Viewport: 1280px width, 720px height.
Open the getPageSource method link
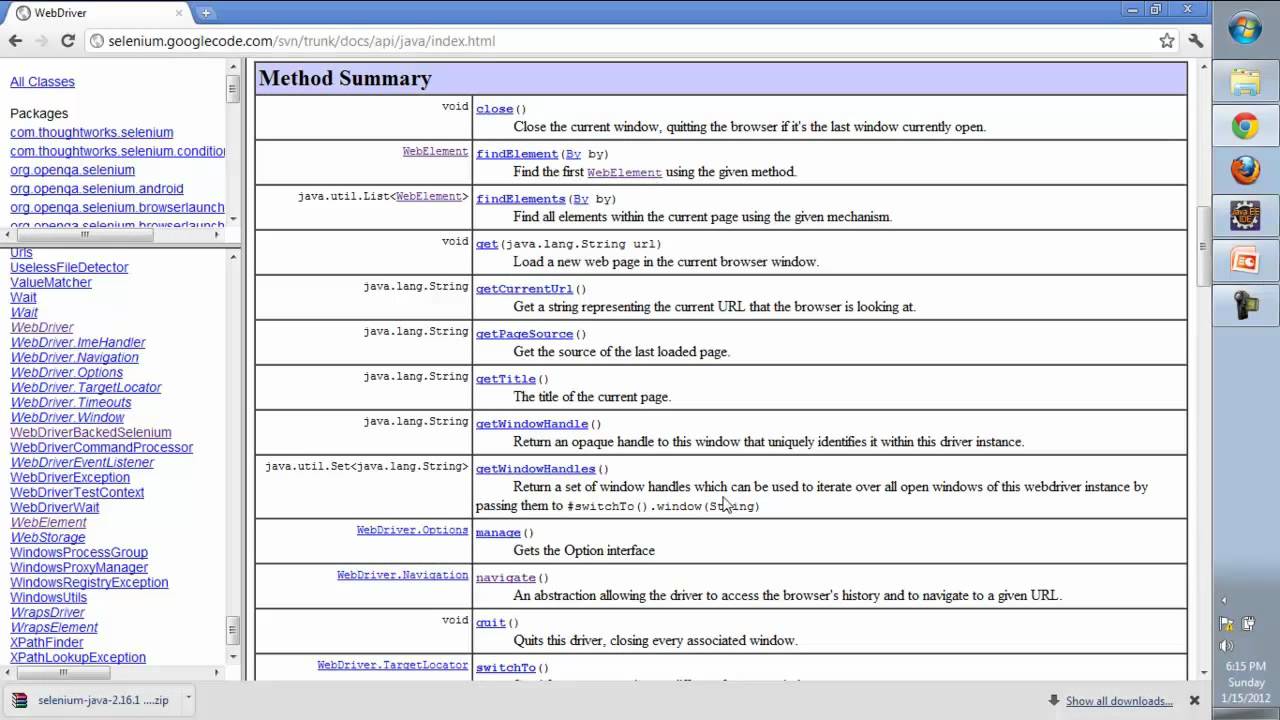point(524,334)
